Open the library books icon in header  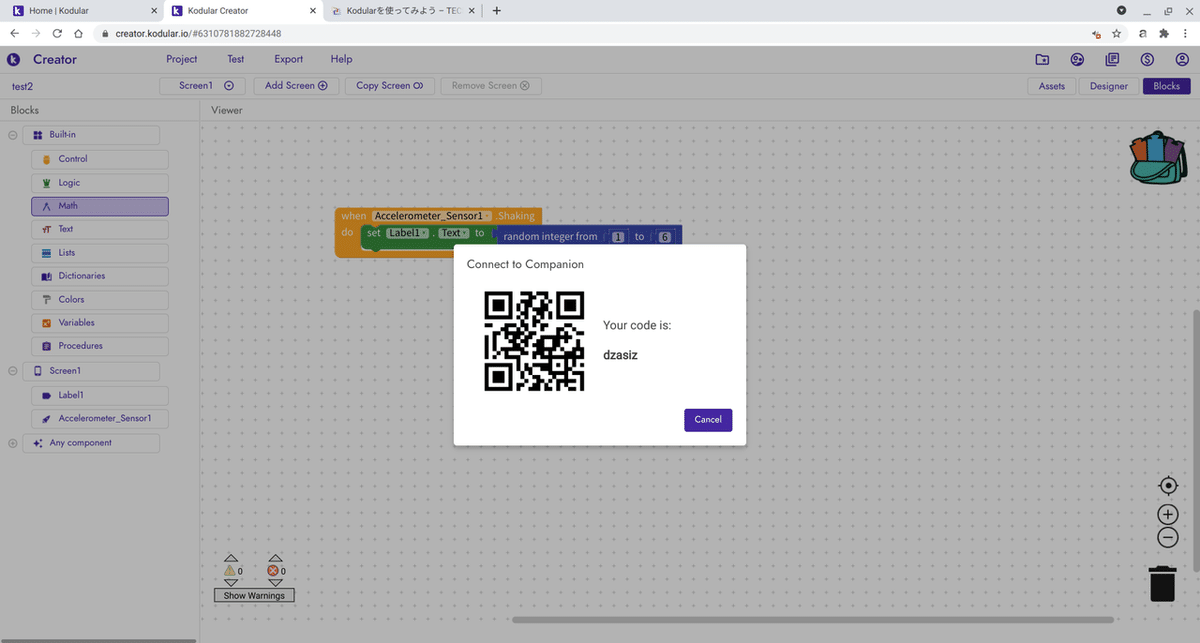point(1112,59)
